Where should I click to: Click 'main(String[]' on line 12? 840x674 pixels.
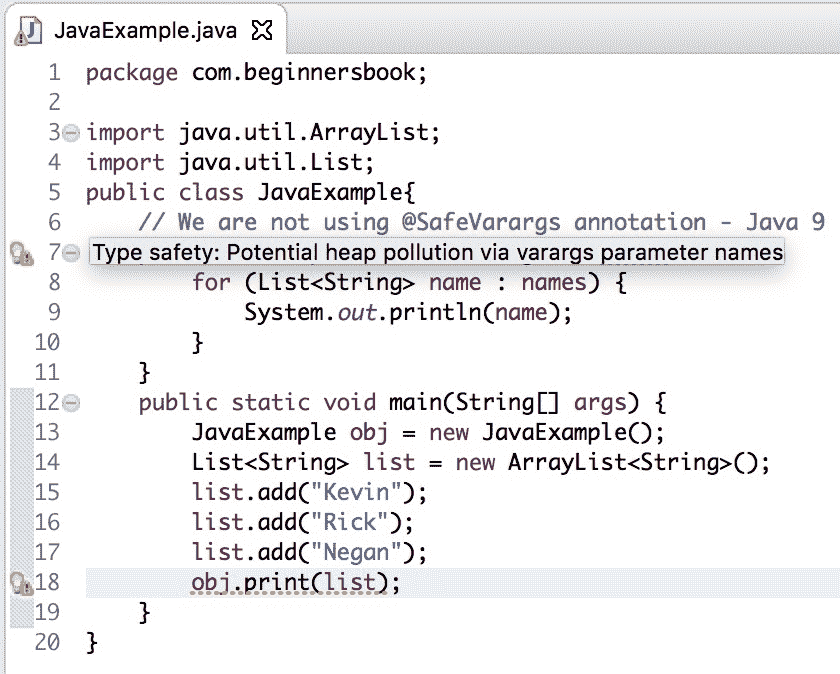coord(474,403)
